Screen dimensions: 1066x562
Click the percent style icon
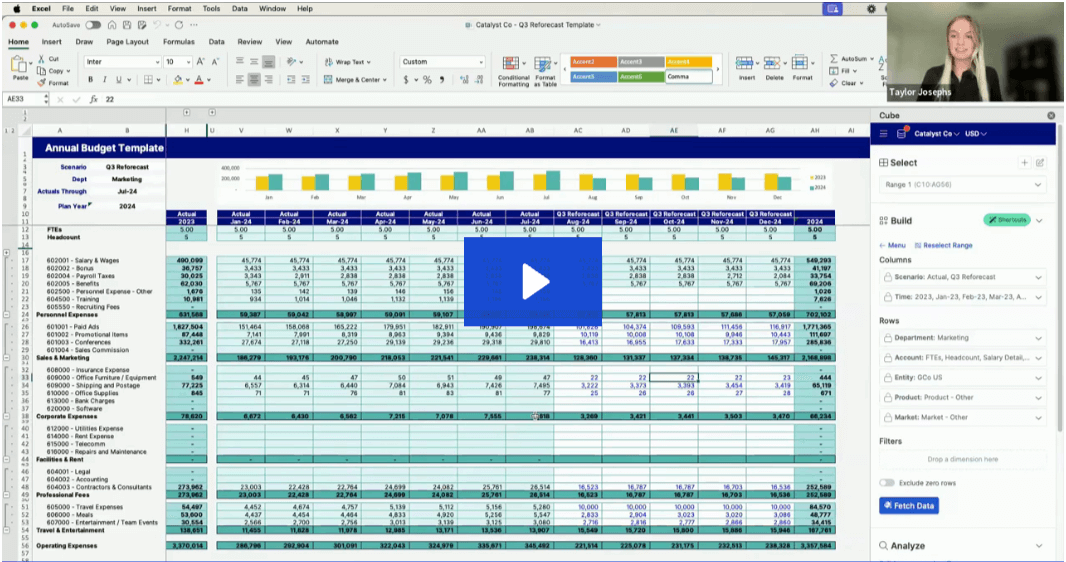[x=427, y=80]
